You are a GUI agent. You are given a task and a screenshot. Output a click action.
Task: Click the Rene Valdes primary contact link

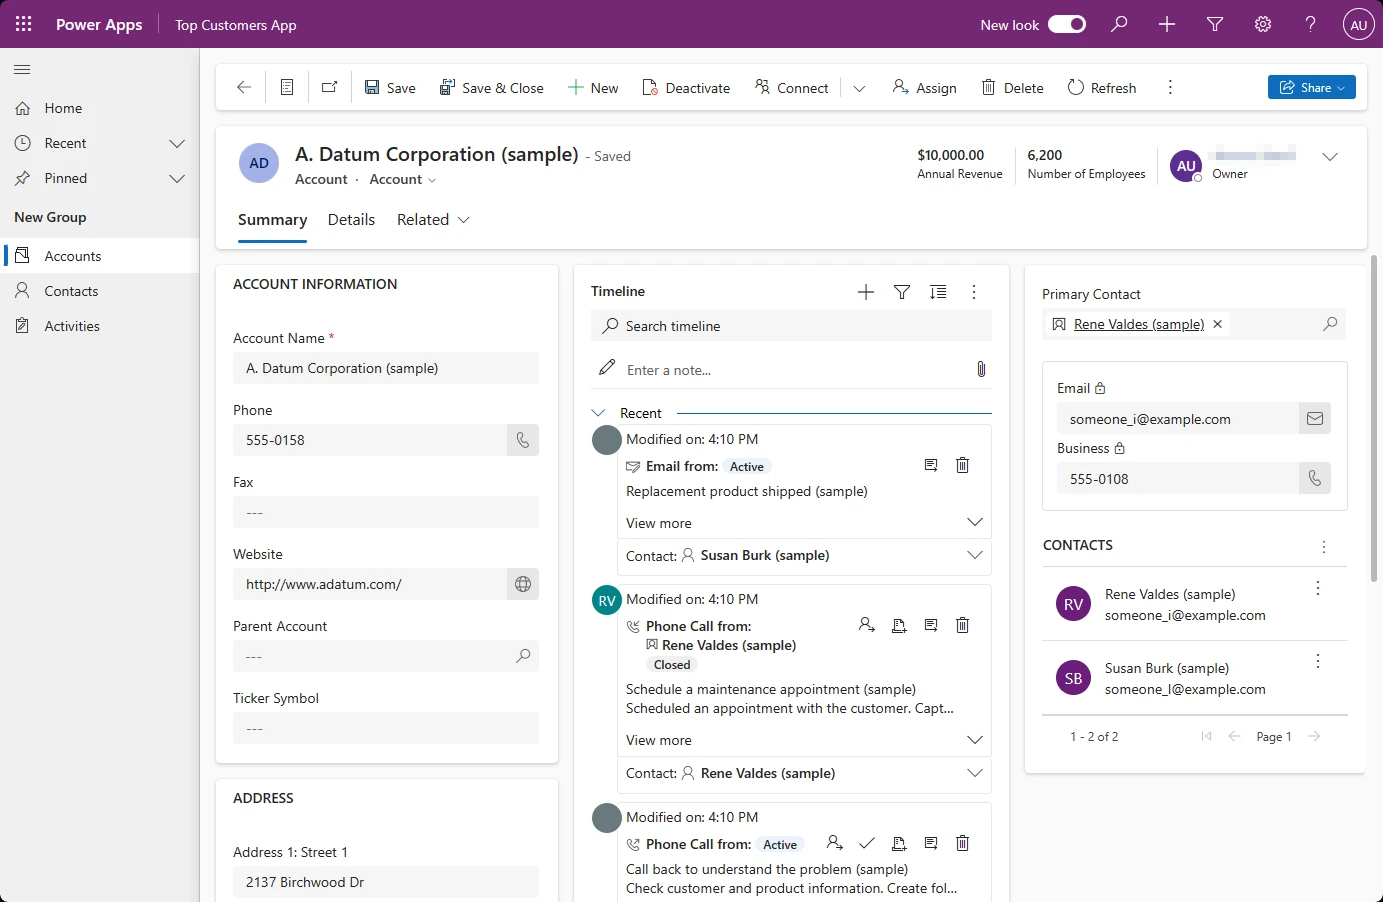[x=1137, y=323]
